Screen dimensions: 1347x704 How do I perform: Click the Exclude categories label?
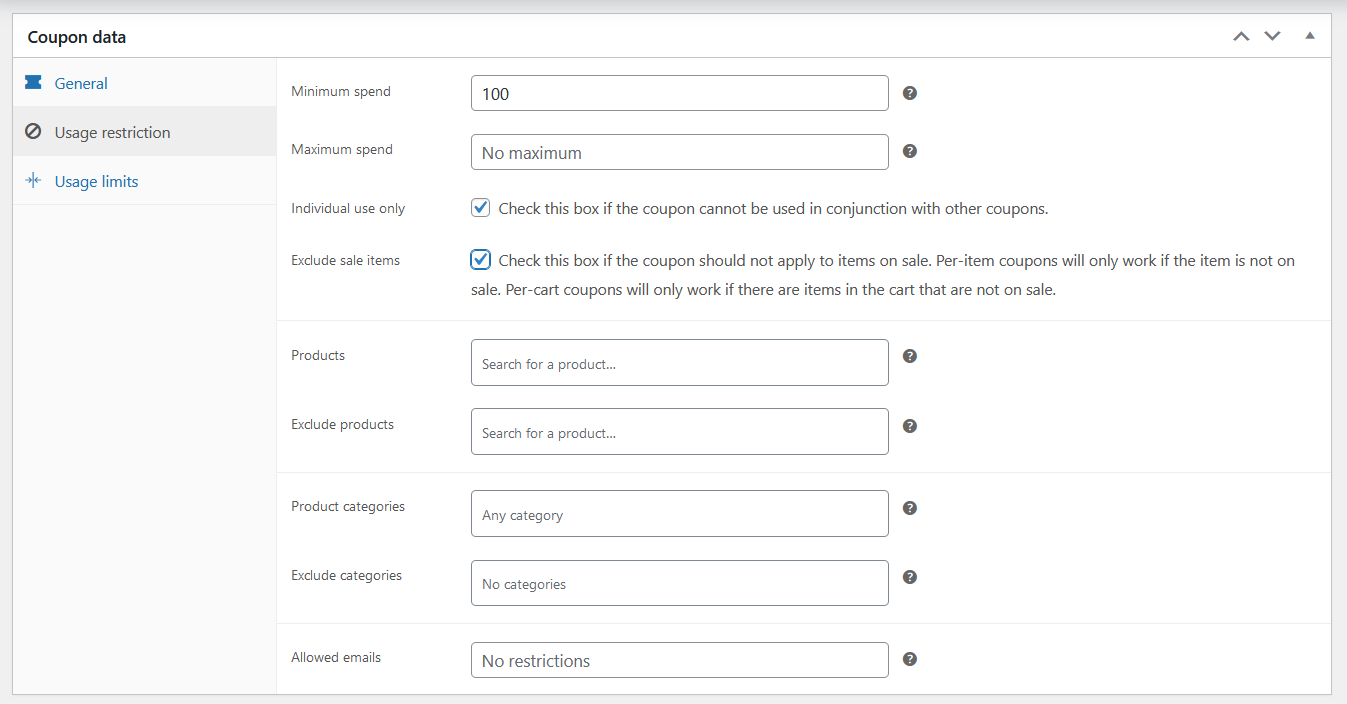click(346, 576)
